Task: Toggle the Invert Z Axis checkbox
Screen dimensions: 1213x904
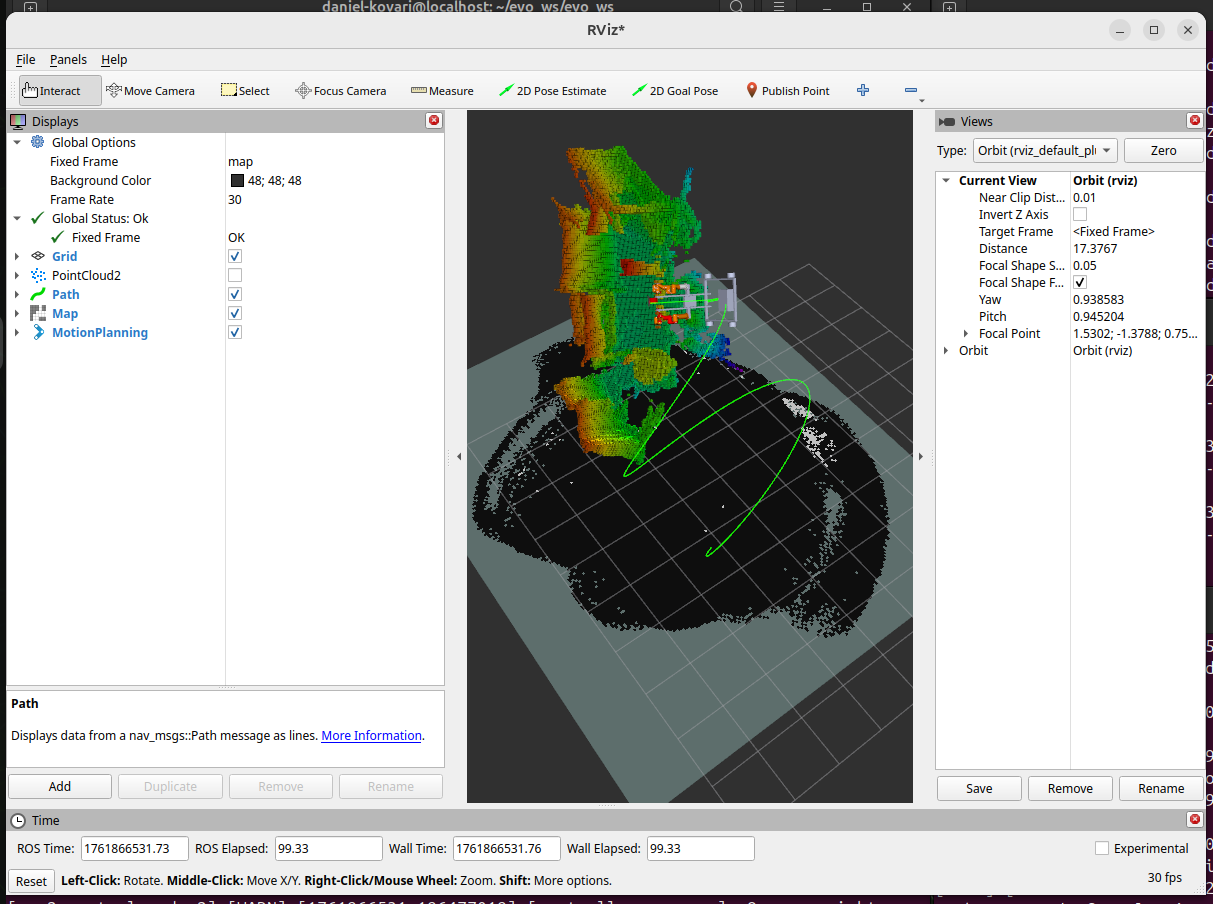Action: click(1080, 214)
